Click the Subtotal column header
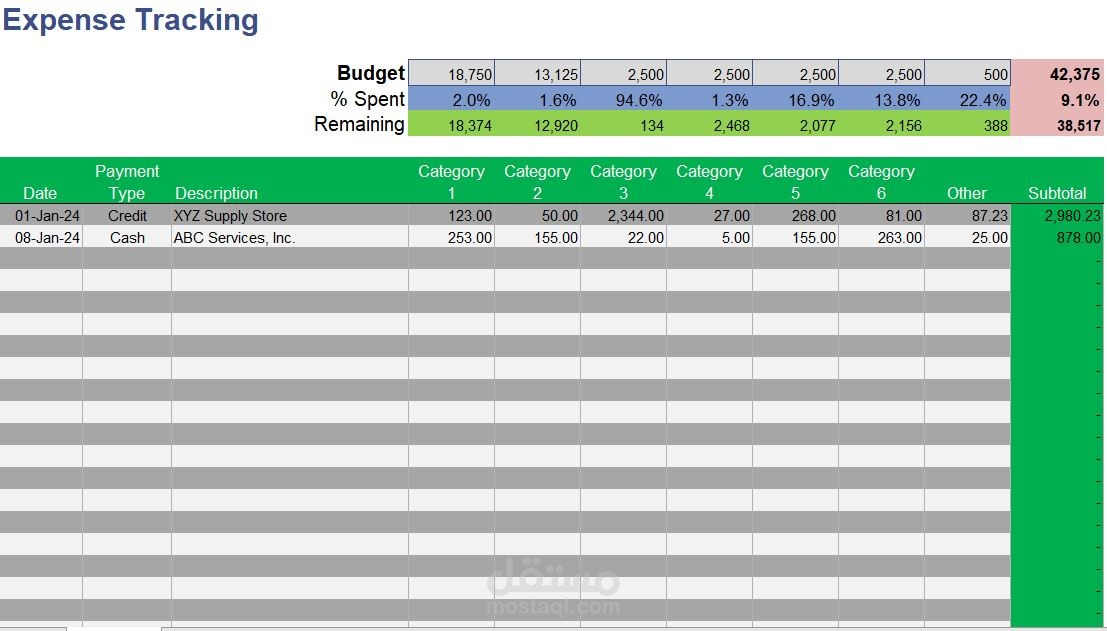The height and width of the screenshot is (631, 1107). click(x=1057, y=193)
